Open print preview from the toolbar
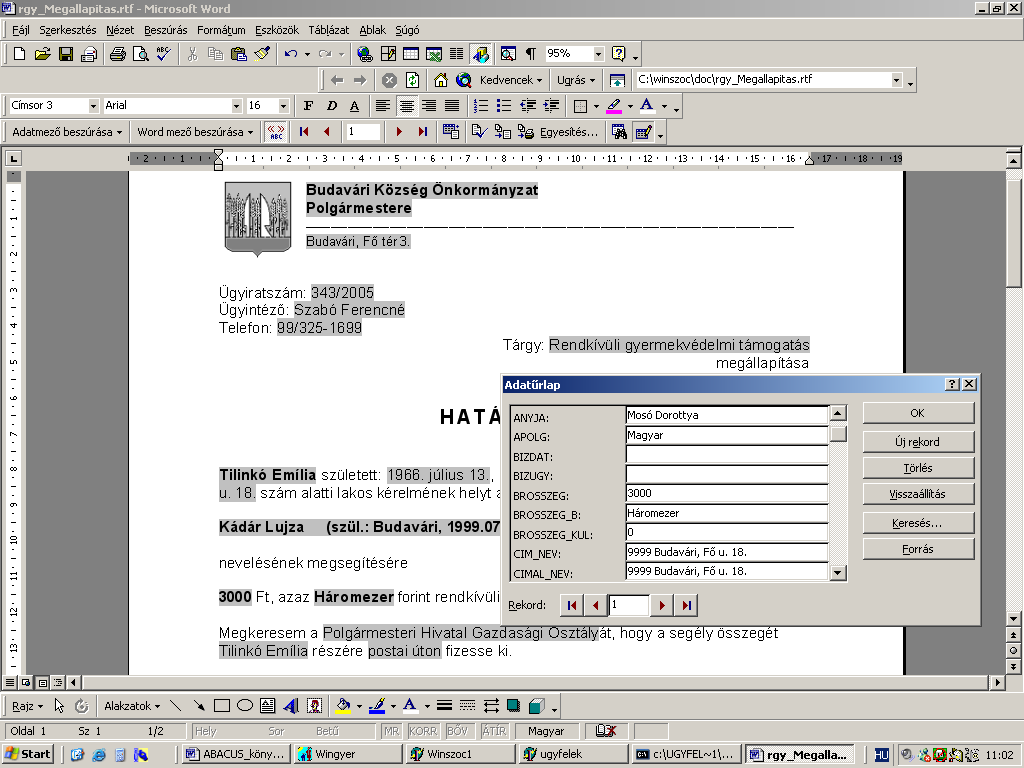The height and width of the screenshot is (768, 1024). [140, 54]
